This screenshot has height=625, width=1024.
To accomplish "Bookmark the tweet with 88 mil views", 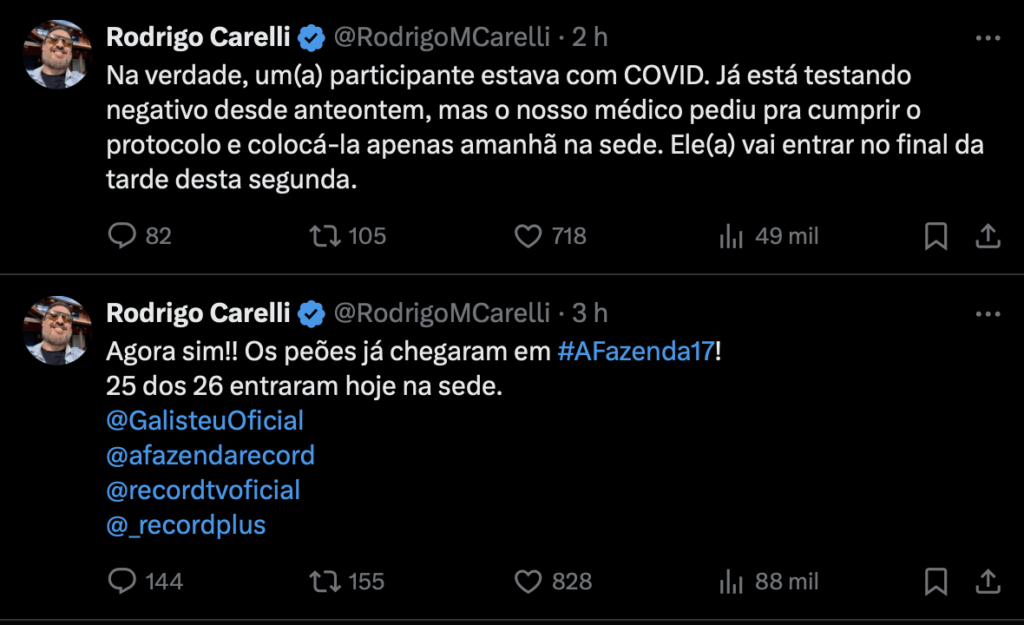I will [x=936, y=581].
